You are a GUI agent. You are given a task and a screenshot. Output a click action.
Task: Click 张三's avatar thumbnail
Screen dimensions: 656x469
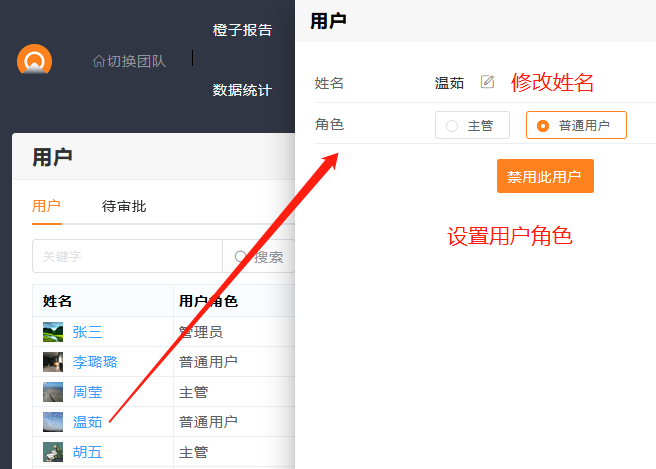tap(53, 332)
